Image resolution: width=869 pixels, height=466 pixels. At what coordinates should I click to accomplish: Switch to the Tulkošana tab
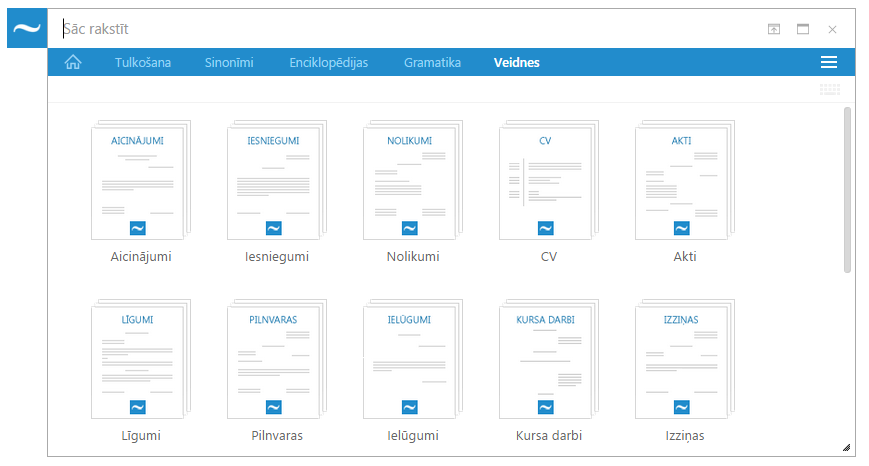point(143,63)
